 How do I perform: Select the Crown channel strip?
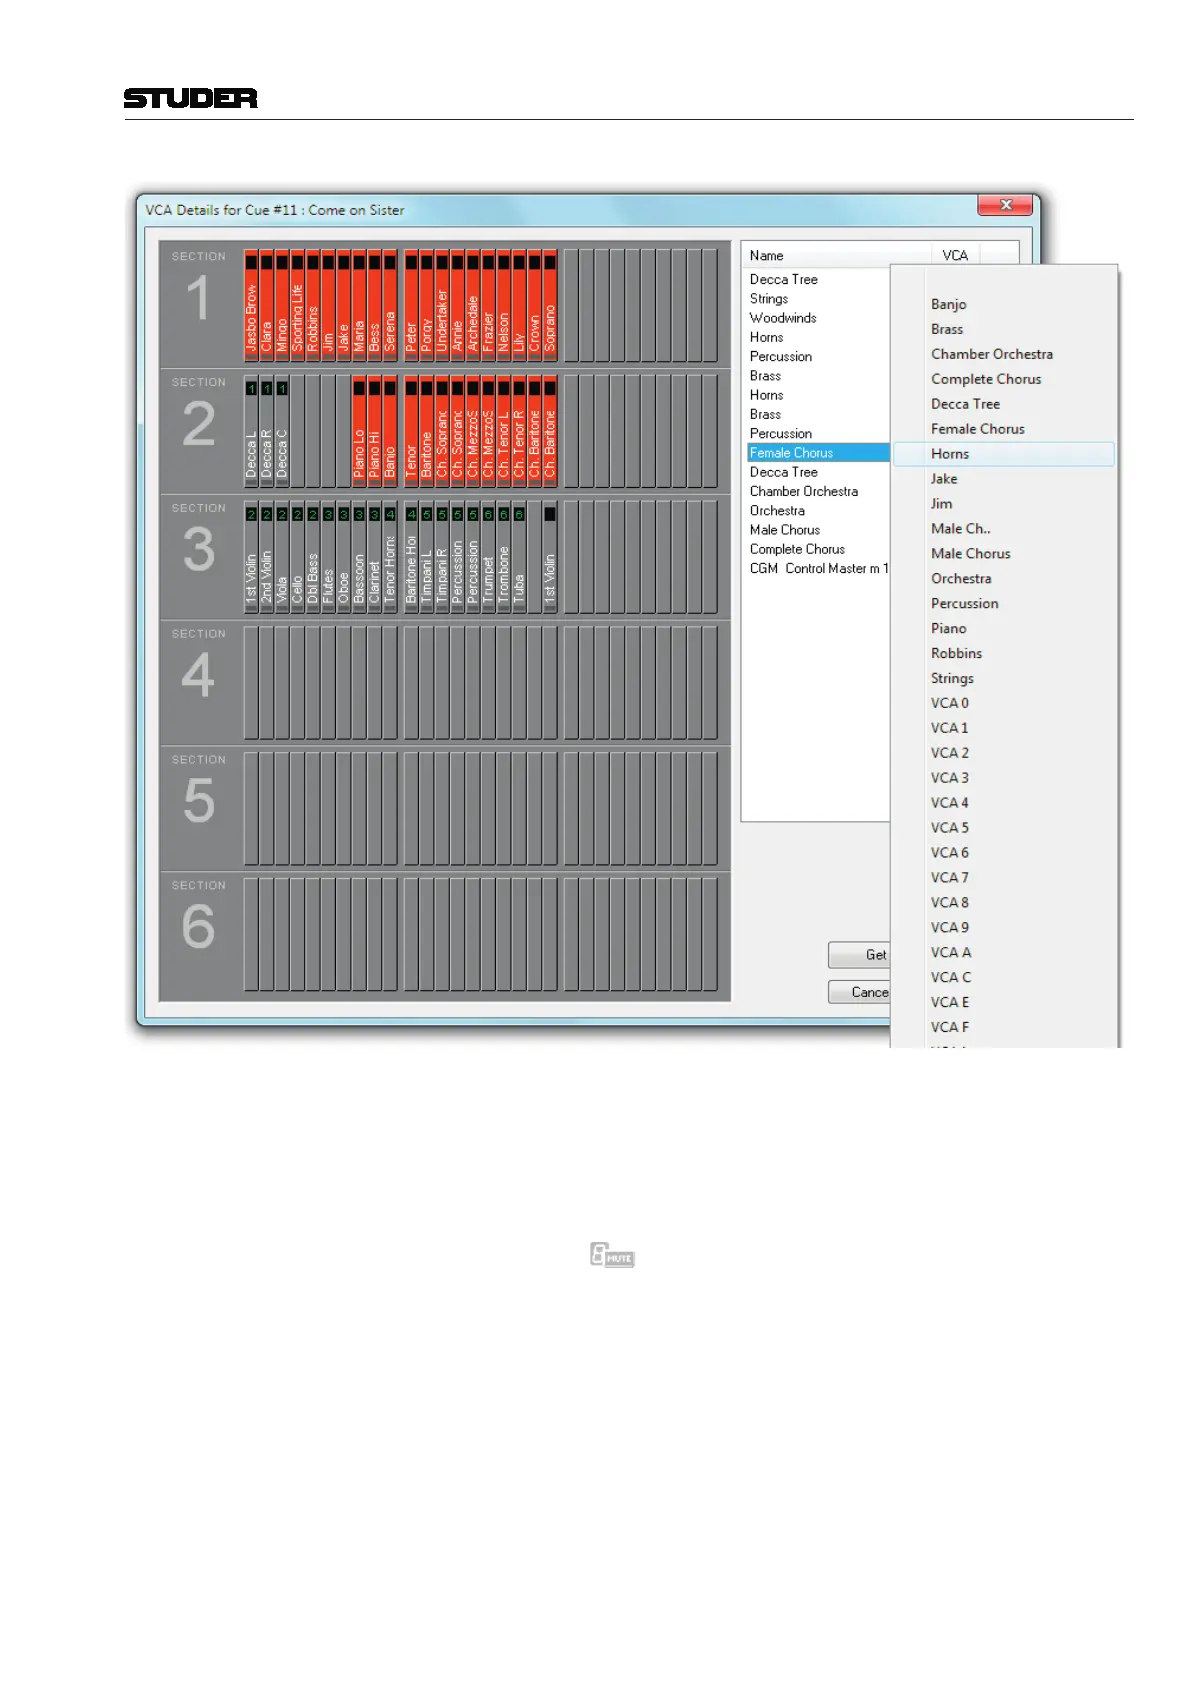(535, 305)
